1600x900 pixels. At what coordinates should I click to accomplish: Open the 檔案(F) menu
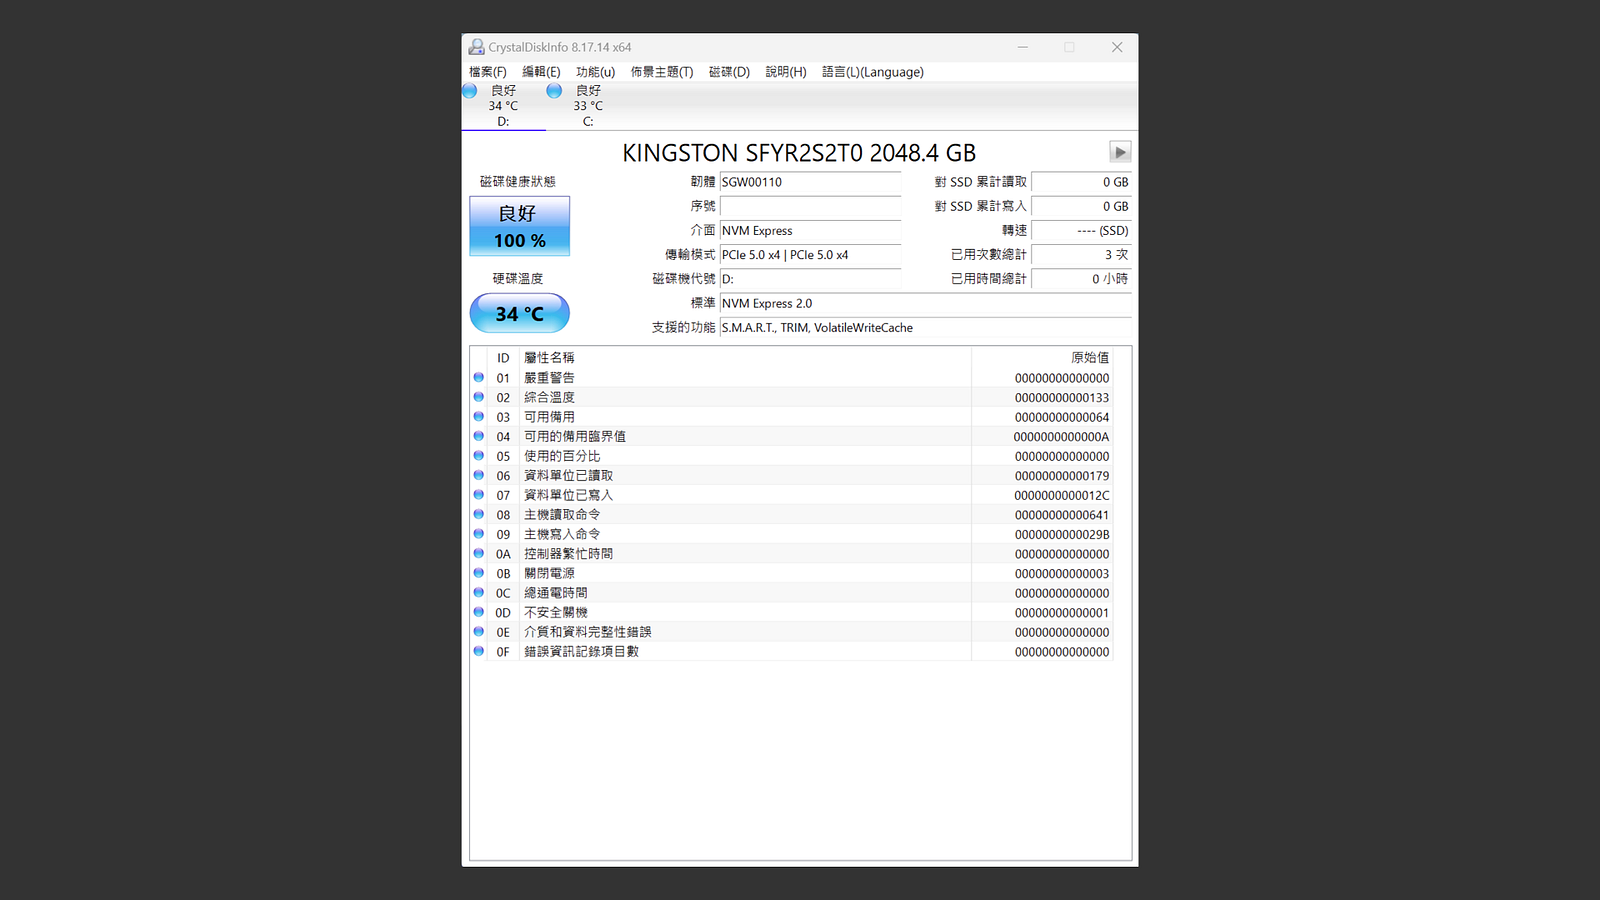click(x=488, y=72)
